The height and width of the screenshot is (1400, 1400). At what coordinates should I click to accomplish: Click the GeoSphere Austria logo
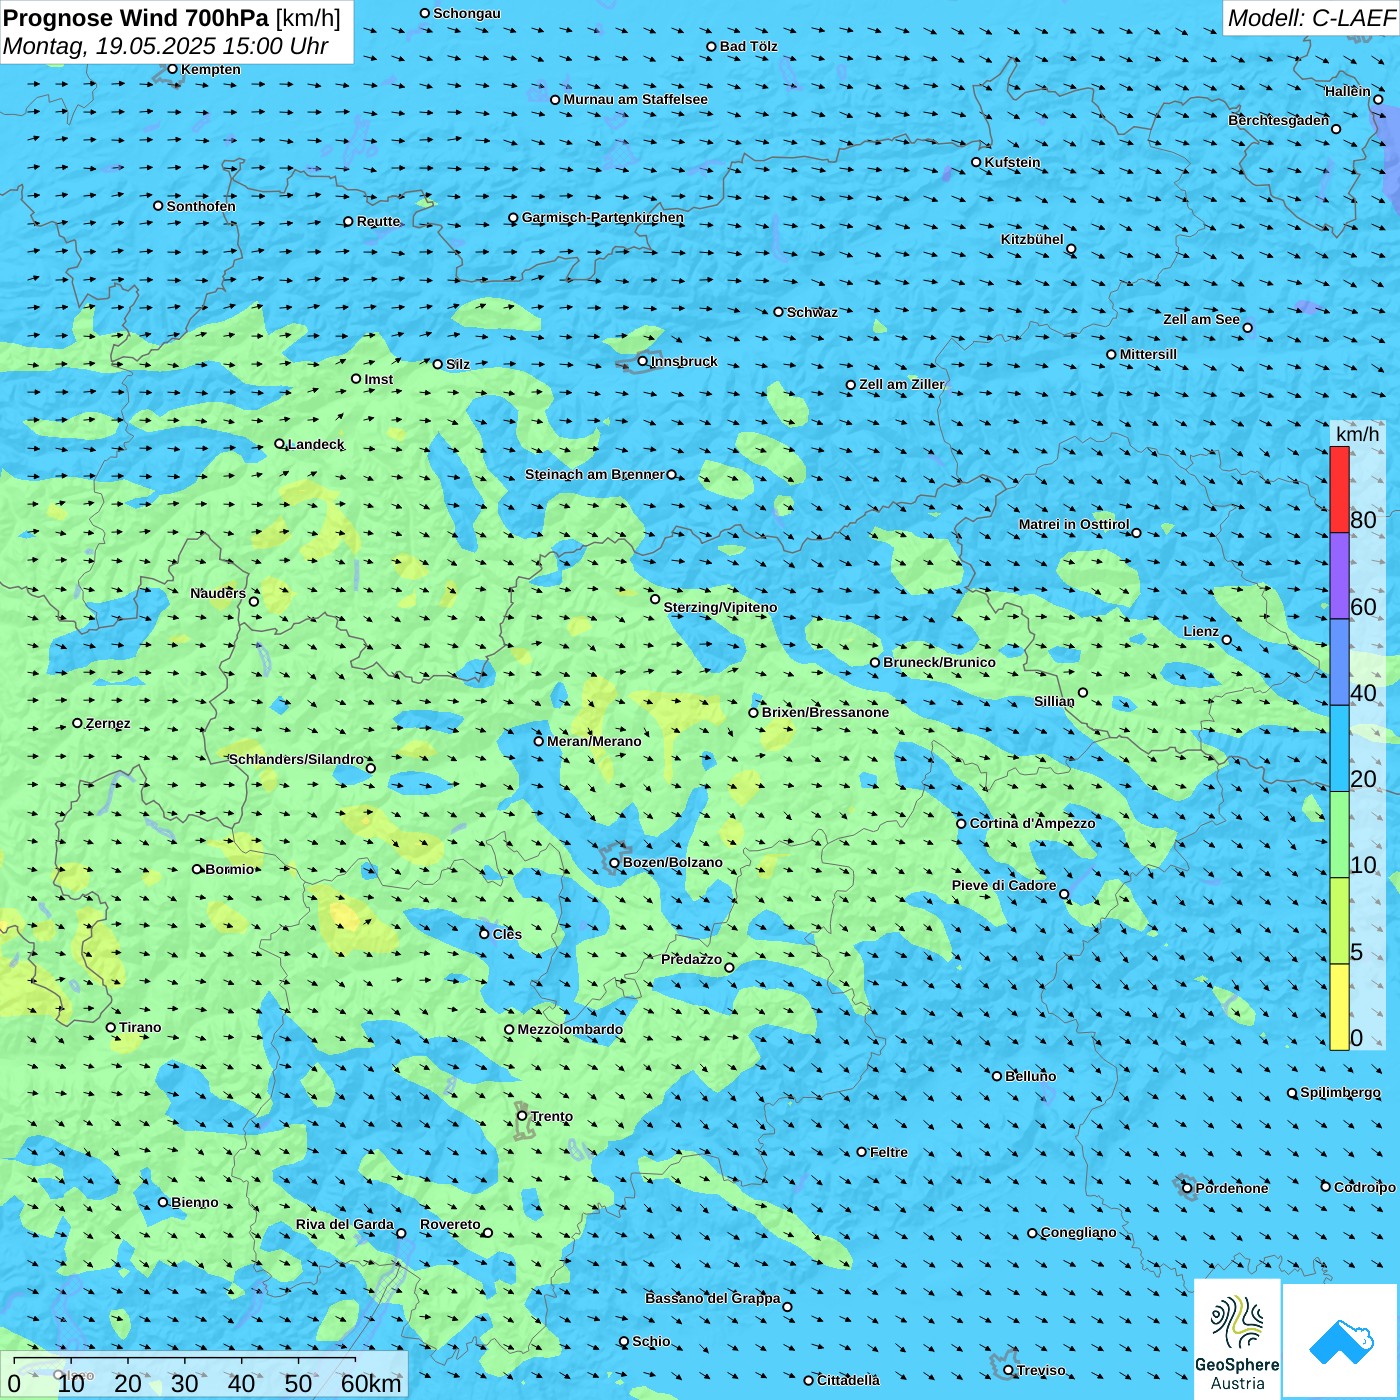pyautogui.click(x=1237, y=1338)
